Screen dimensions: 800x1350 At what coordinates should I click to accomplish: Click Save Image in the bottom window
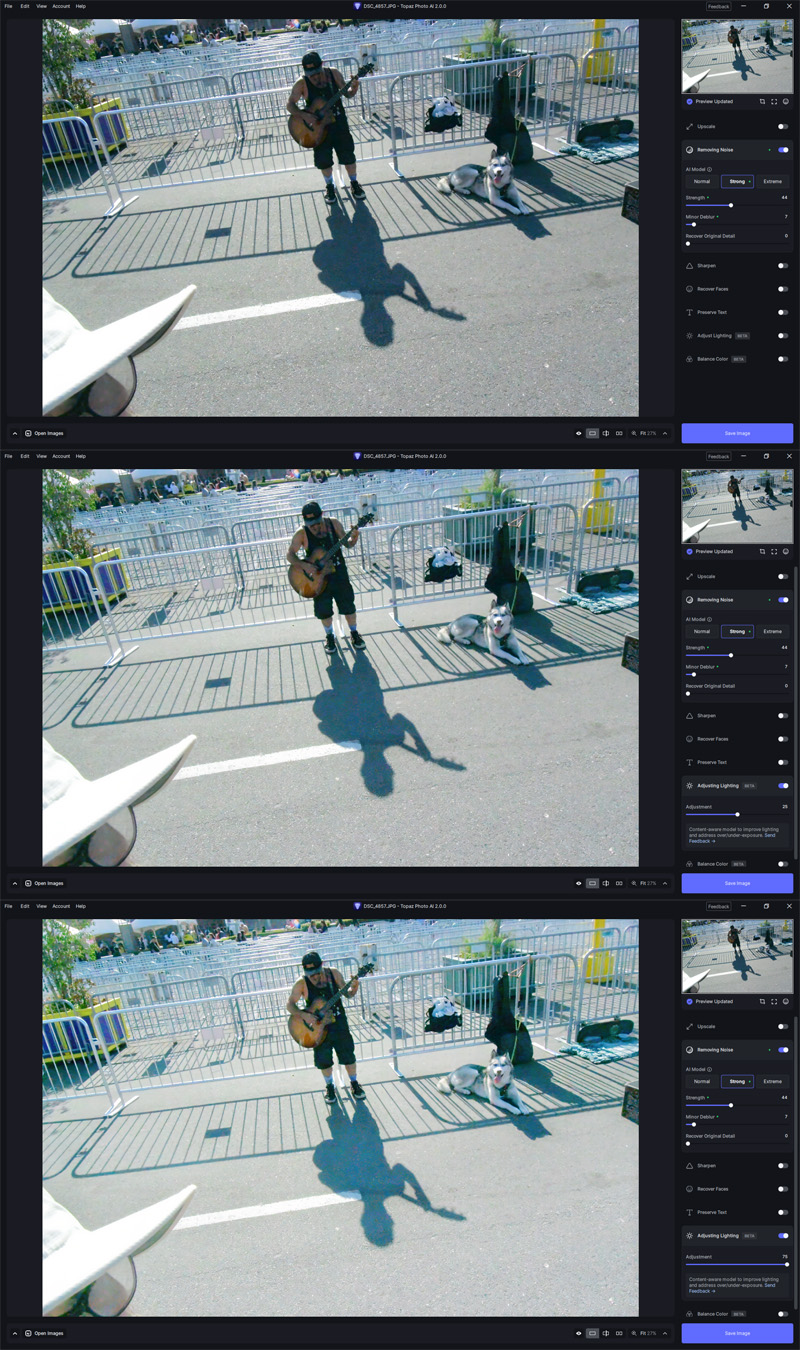click(x=737, y=1333)
